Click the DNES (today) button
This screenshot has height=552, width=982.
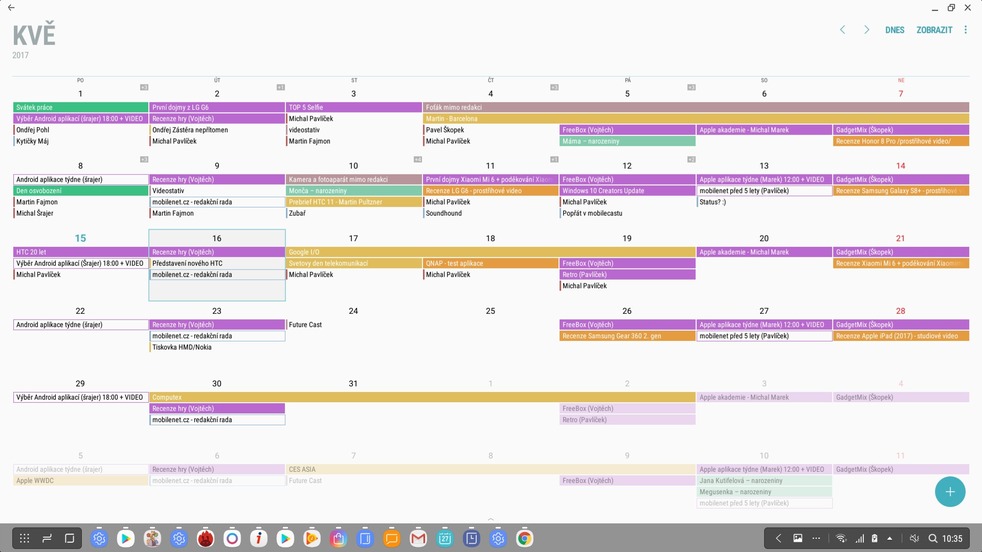point(894,30)
